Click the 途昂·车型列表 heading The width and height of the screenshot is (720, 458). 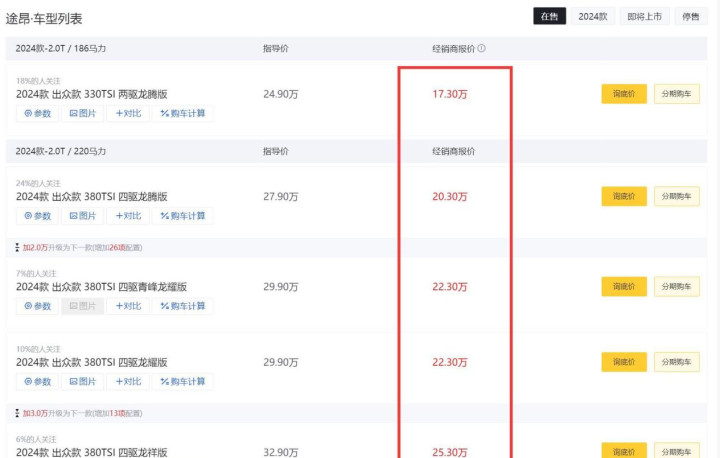pyautogui.click(x=44, y=19)
